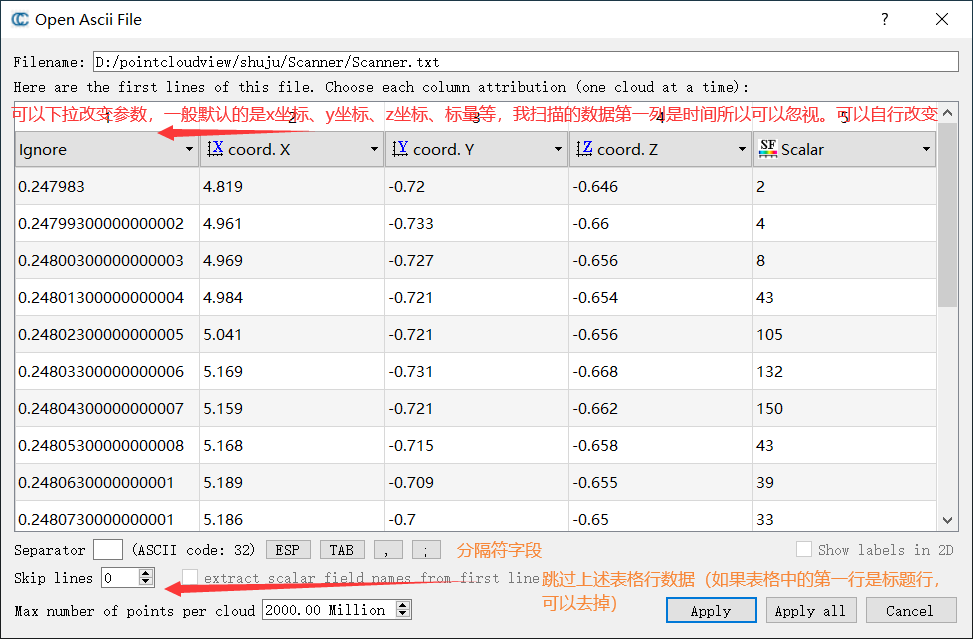The height and width of the screenshot is (639, 973).
Task: Click the Z icon on the coord.Z header
Action: pos(586,148)
